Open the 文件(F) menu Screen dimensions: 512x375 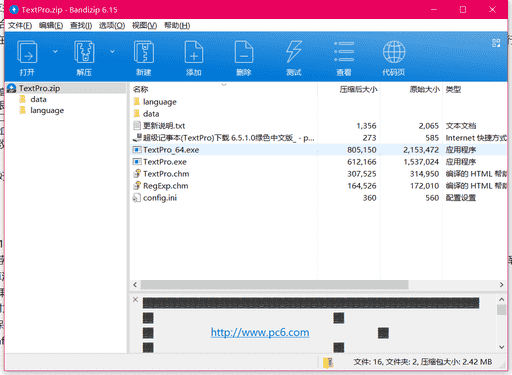point(20,26)
